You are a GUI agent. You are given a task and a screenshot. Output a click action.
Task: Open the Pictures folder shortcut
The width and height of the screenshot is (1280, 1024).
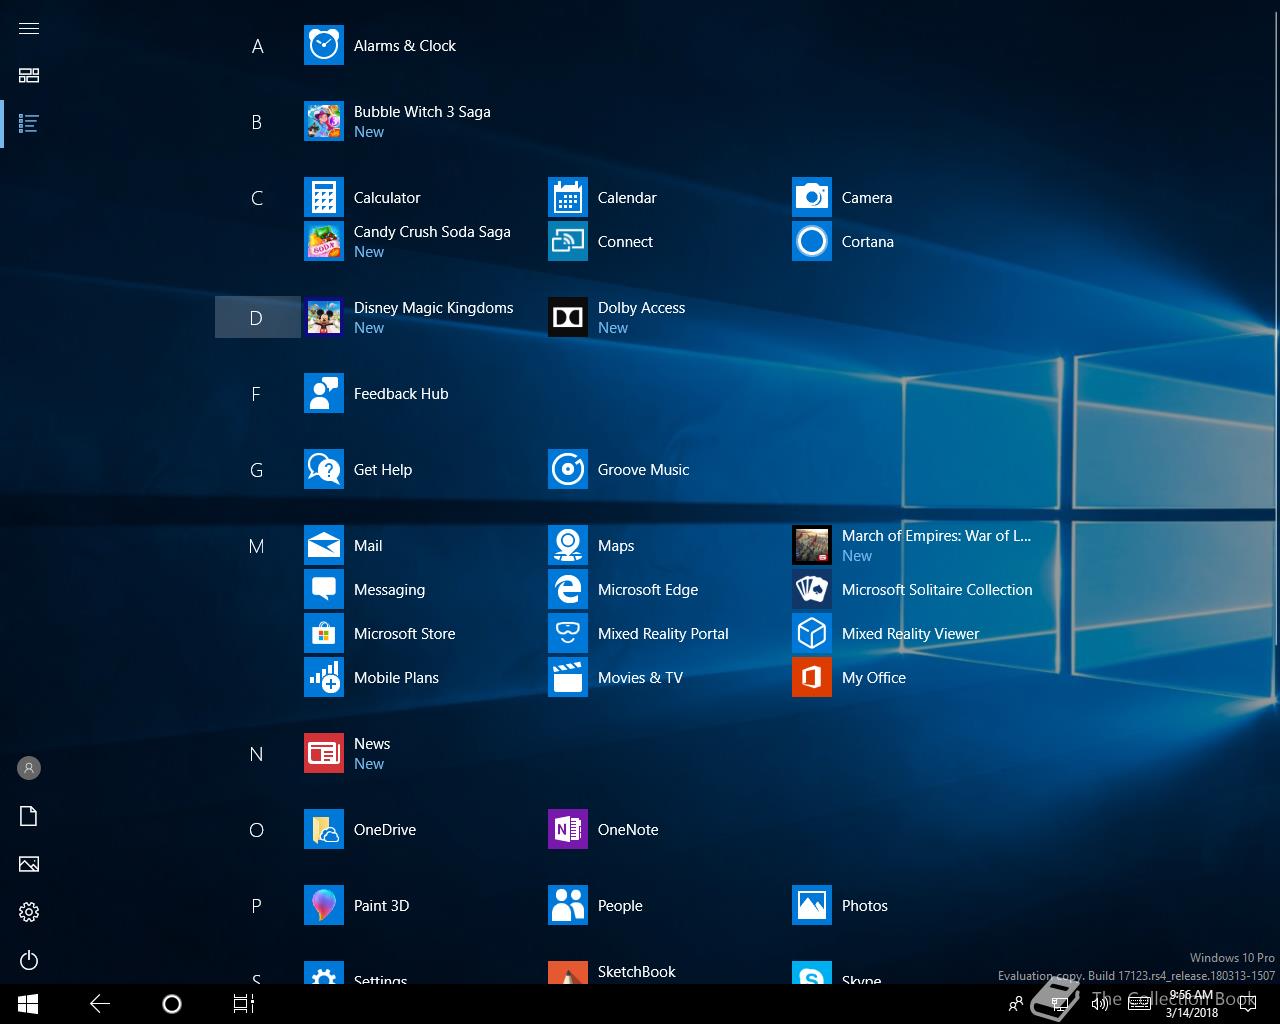click(x=29, y=864)
